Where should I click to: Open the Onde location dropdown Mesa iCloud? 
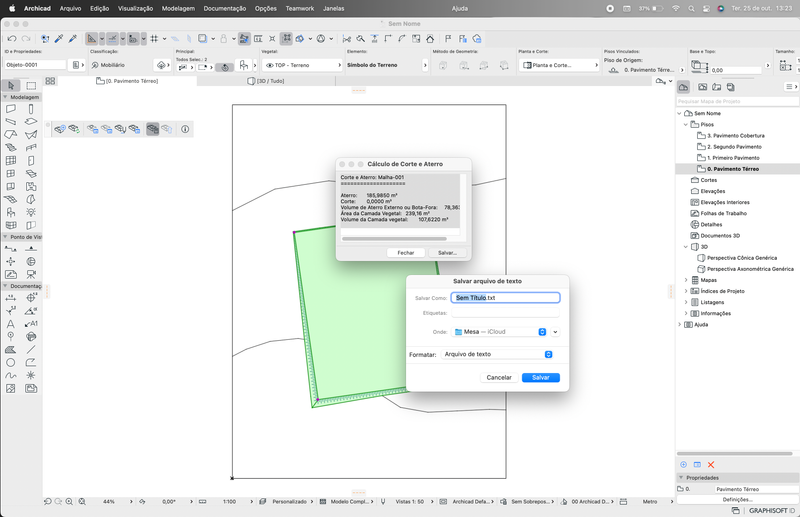(499, 332)
